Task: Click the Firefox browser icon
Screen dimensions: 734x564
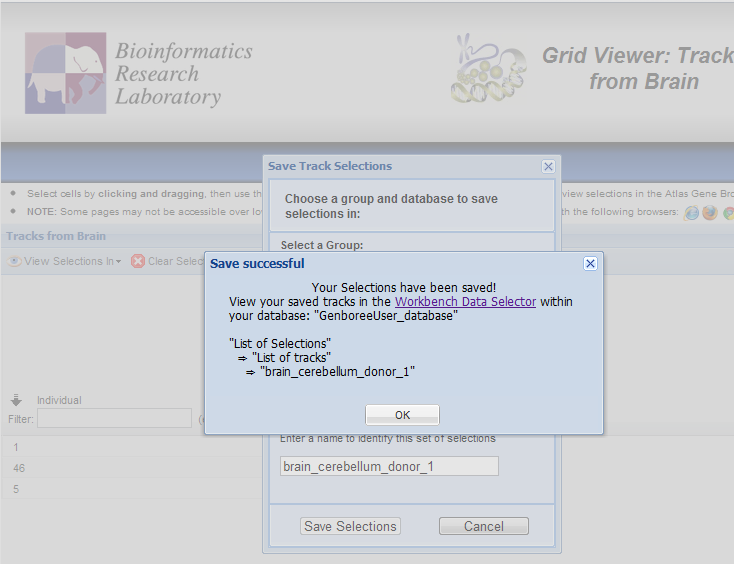Action: (x=710, y=212)
